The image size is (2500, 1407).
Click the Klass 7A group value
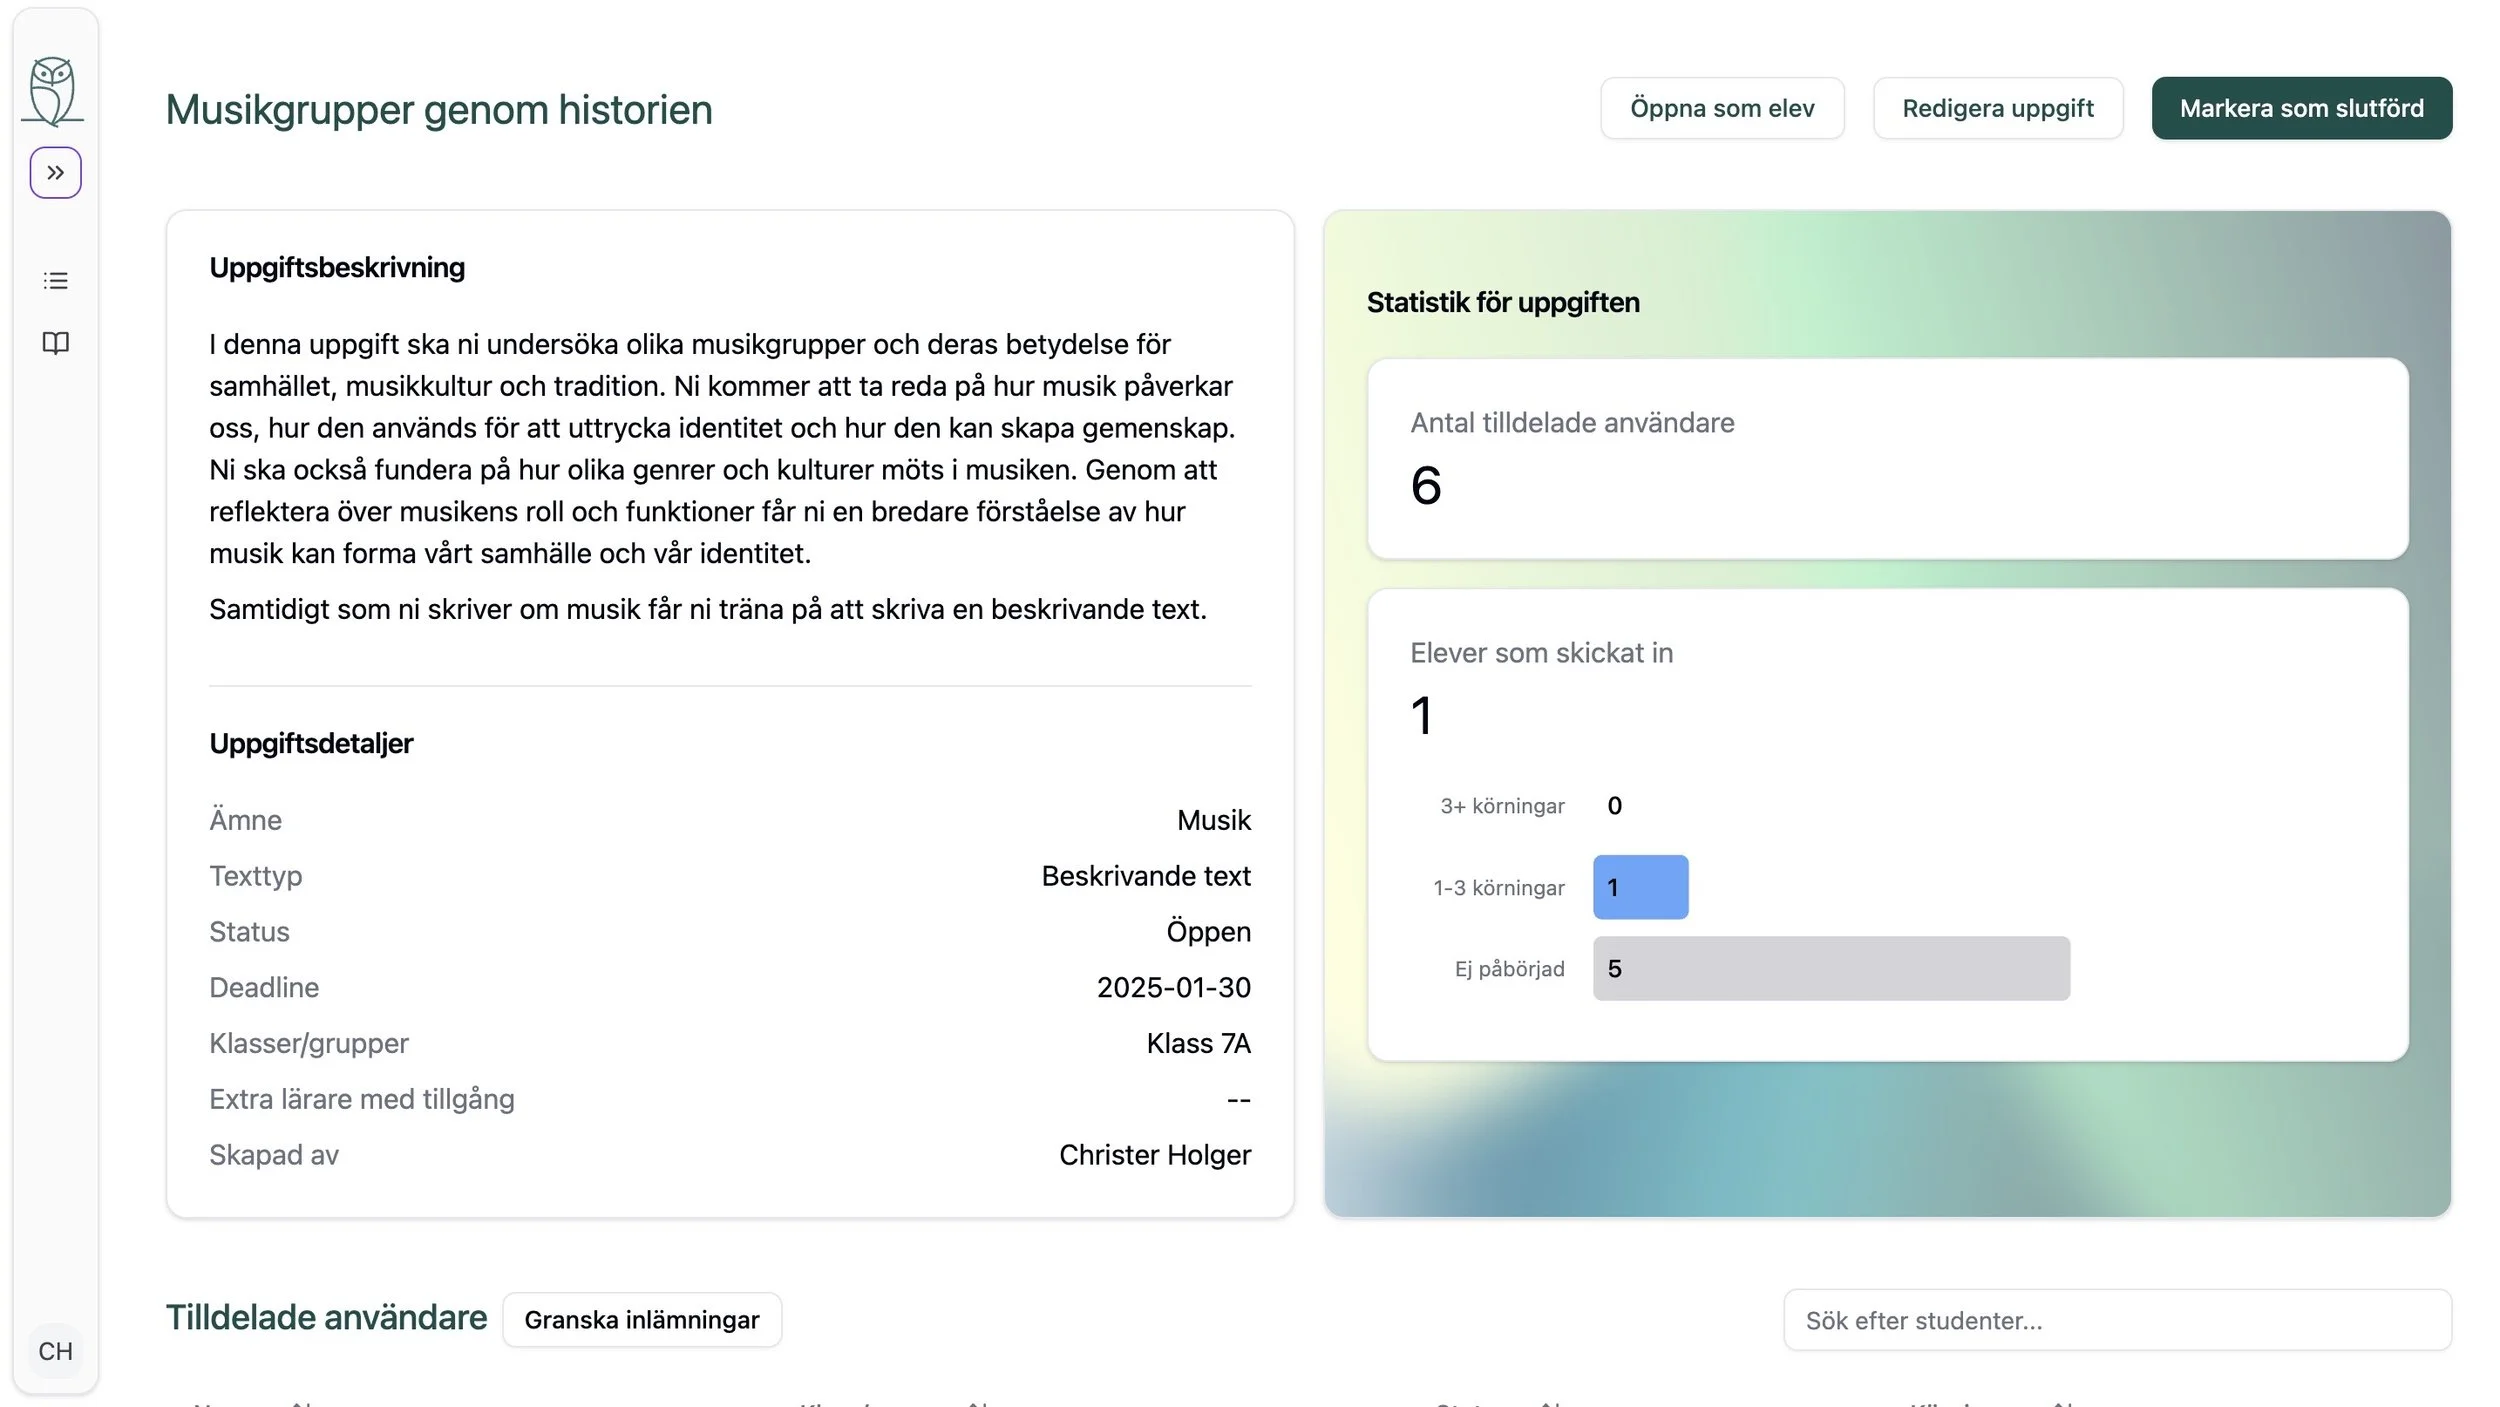coord(1198,1043)
